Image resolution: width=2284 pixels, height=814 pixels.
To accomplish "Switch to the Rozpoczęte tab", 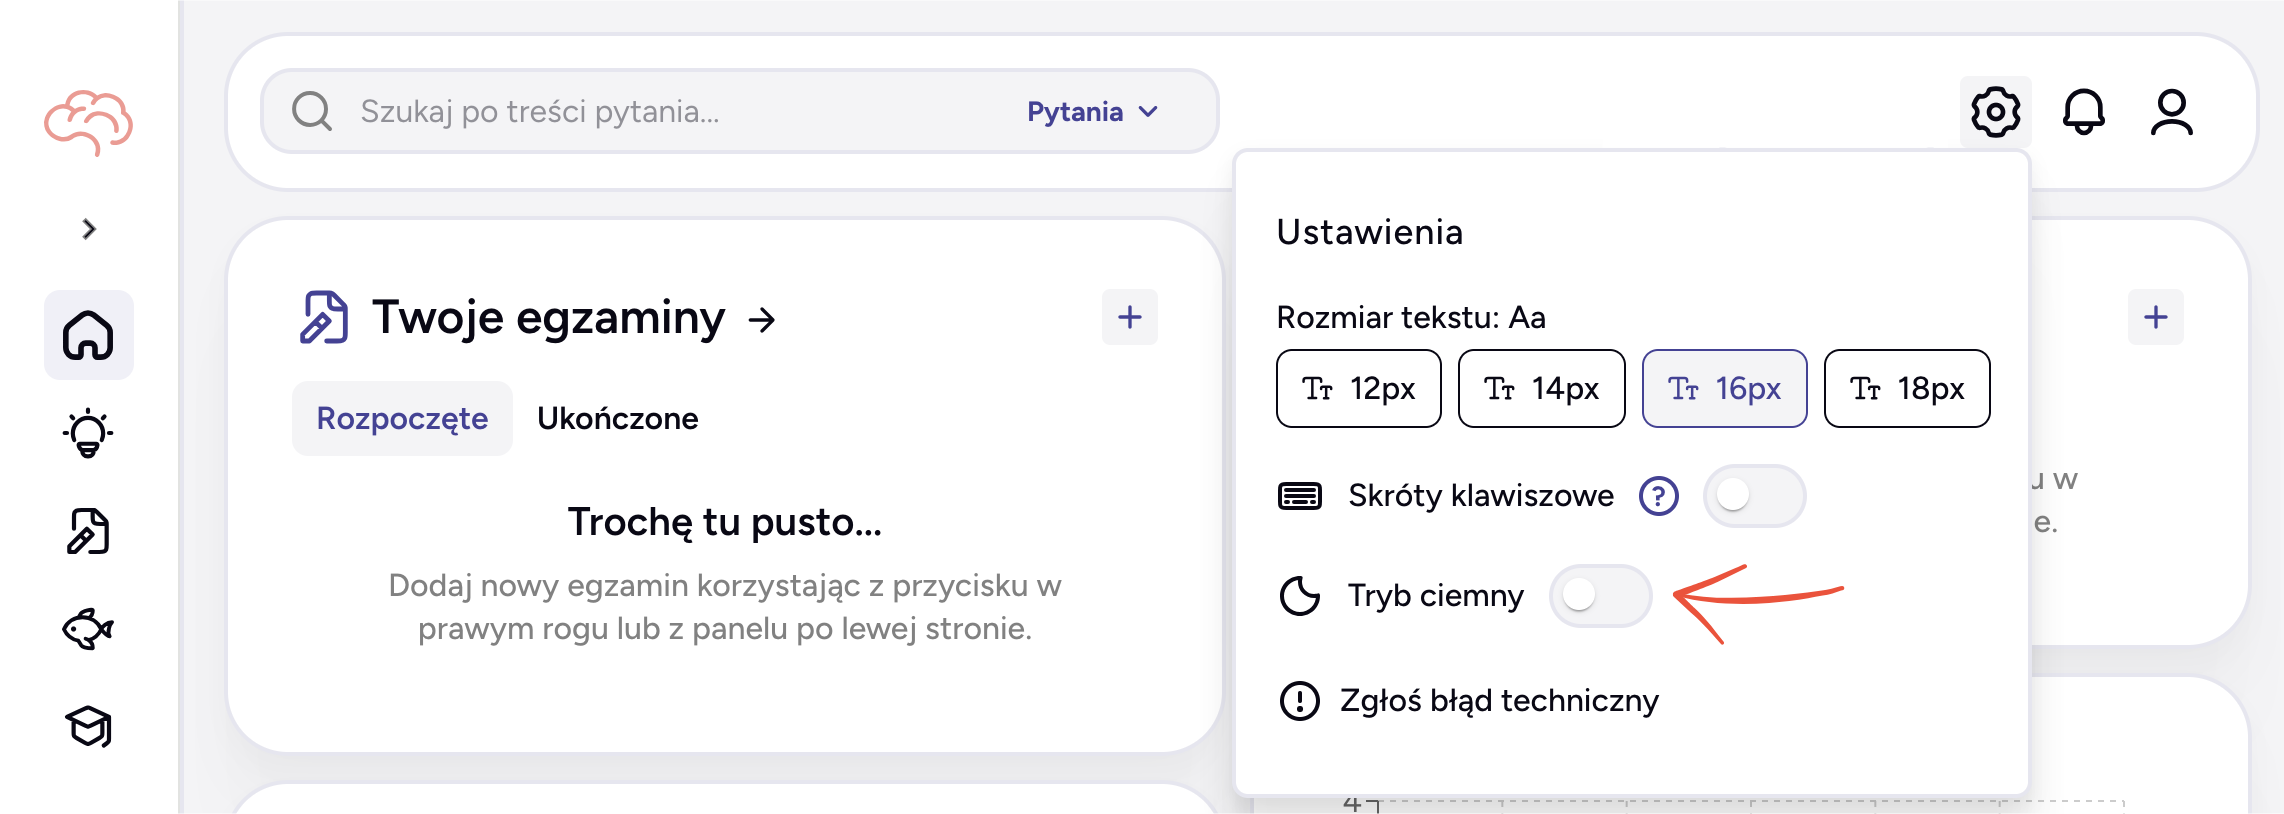I will [403, 418].
